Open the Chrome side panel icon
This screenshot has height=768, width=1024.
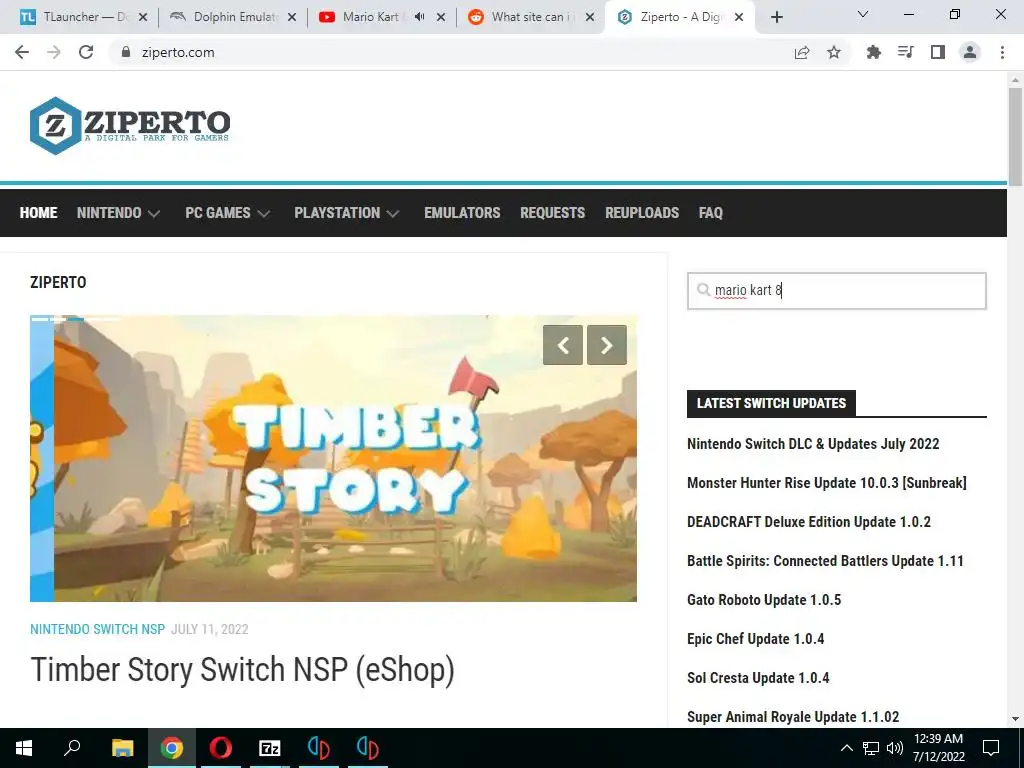[938, 52]
